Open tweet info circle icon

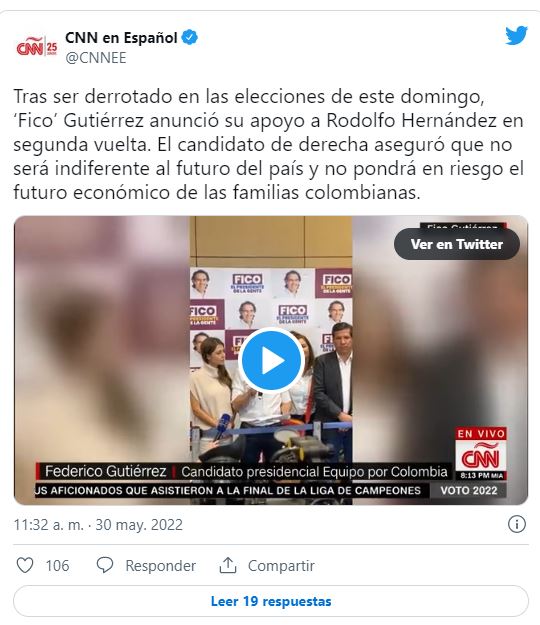pos(517,525)
